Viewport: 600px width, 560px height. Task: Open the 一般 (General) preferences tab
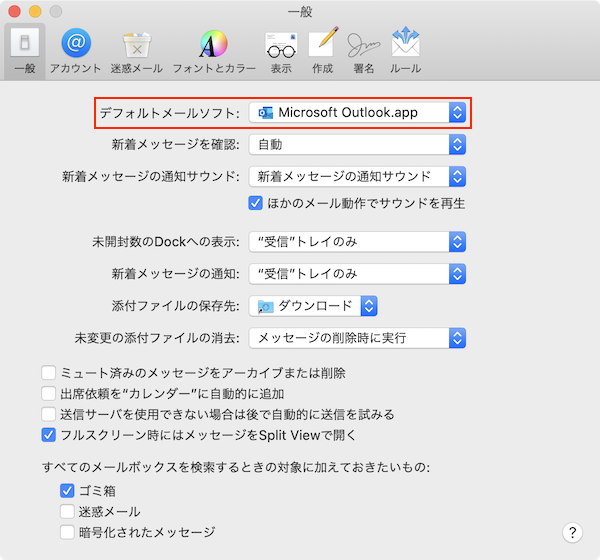pyautogui.click(x=25, y=51)
